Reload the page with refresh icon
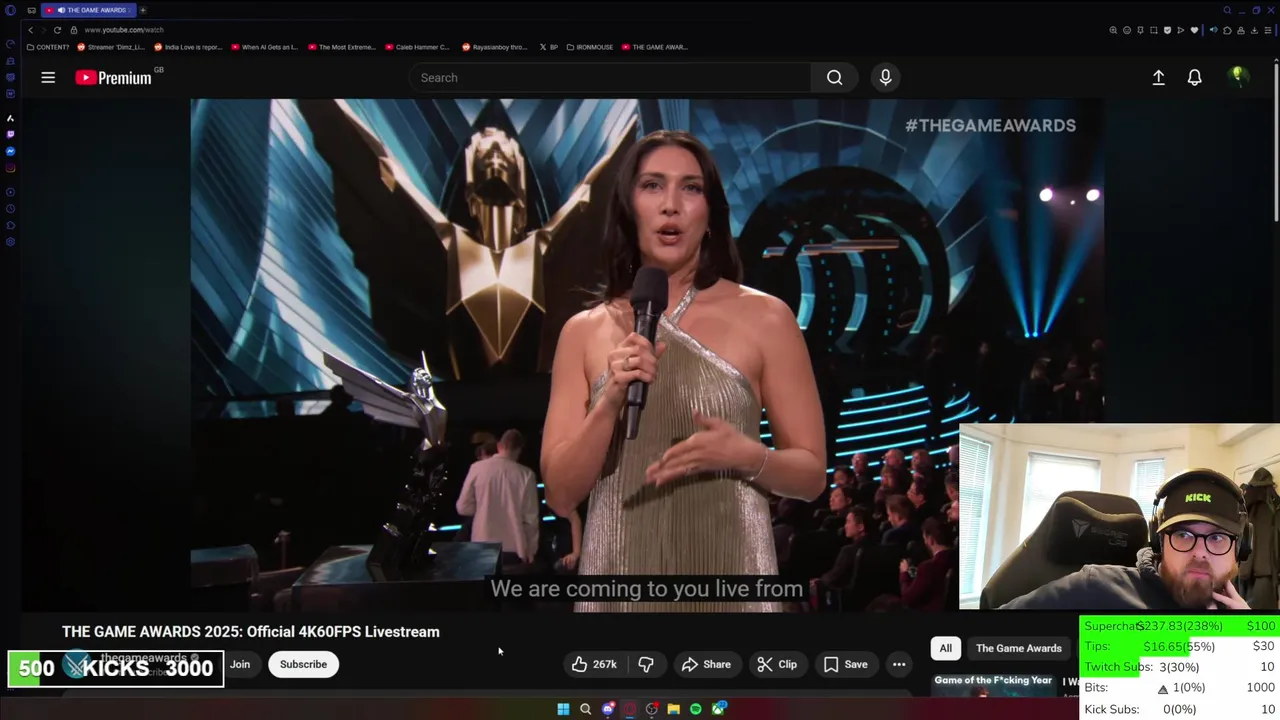Viewport: 1280px width, 720px height. (57, 30)
